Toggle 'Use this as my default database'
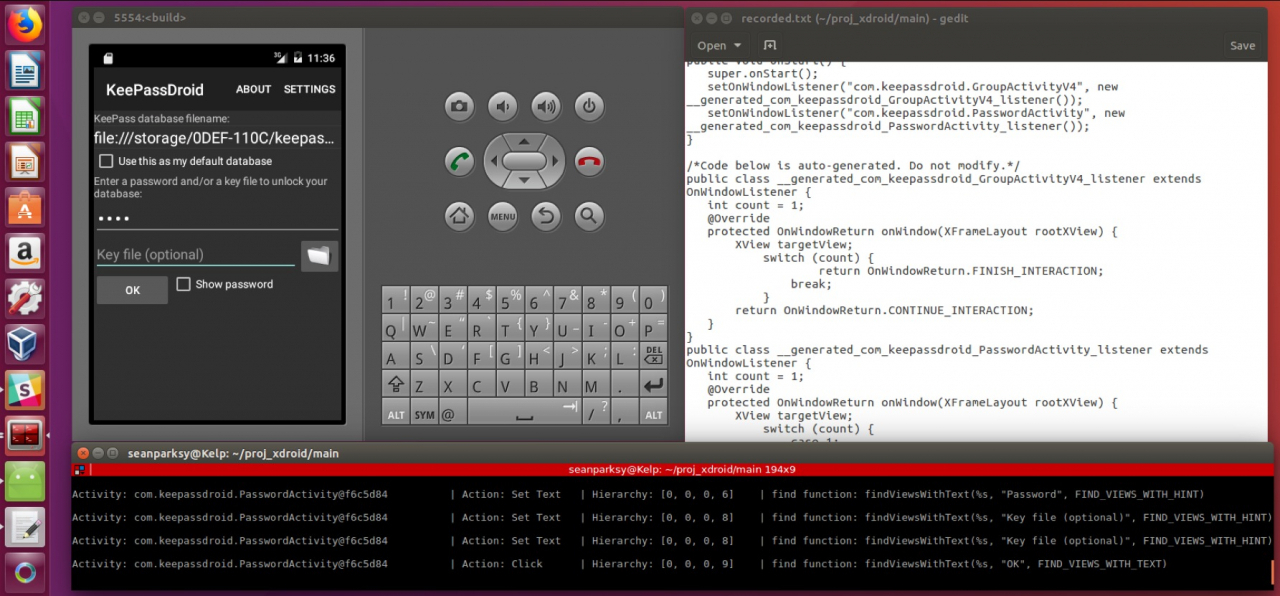 105,161
